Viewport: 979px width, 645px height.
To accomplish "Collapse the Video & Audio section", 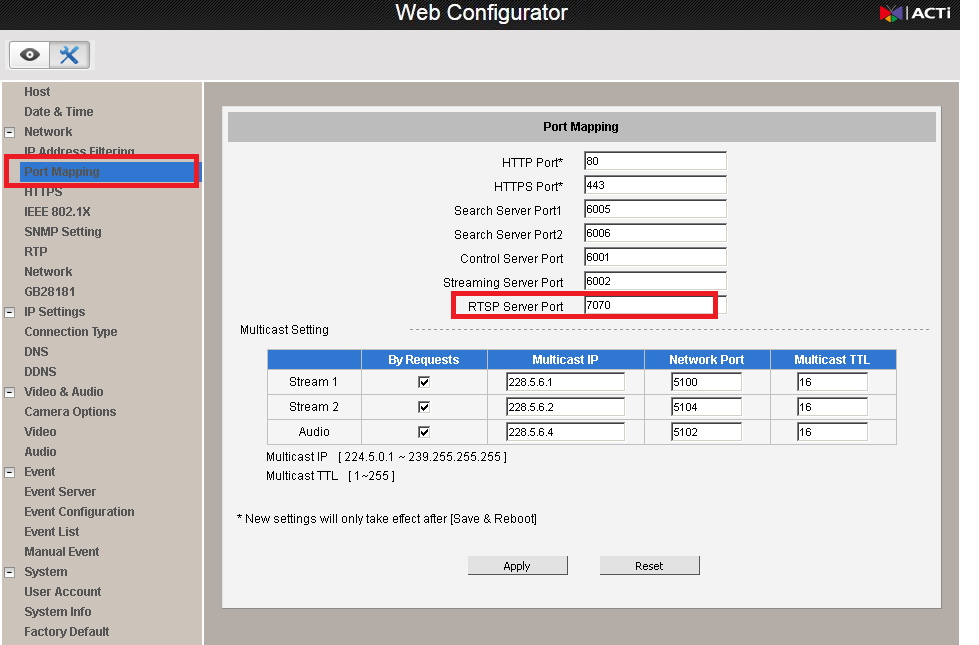I will click(10, 392).
